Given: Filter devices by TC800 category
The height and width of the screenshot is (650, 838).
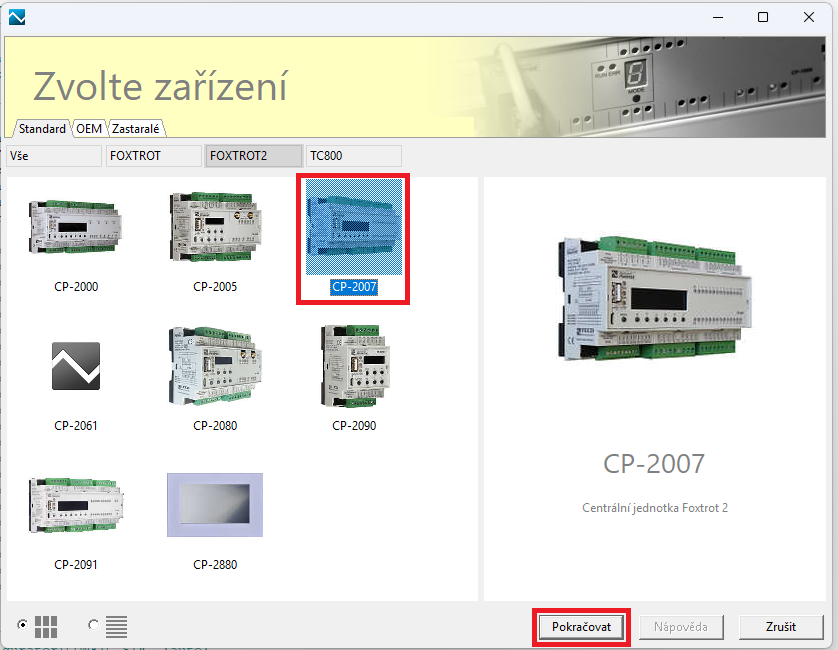Looking at the screenshot, I should point(353,156).
